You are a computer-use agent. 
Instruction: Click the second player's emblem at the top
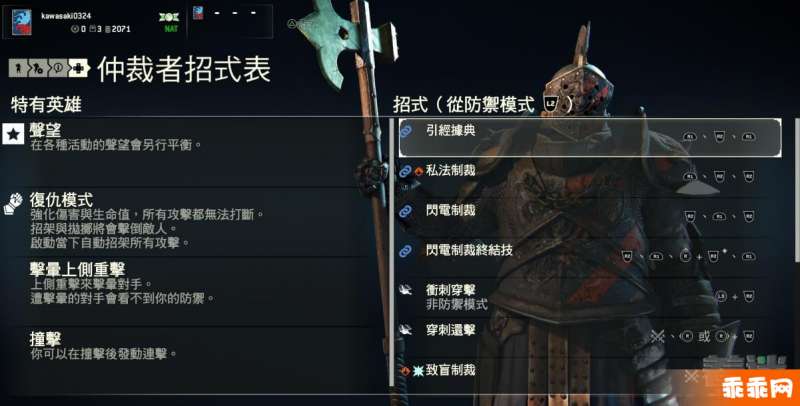[x=198, y=13]
